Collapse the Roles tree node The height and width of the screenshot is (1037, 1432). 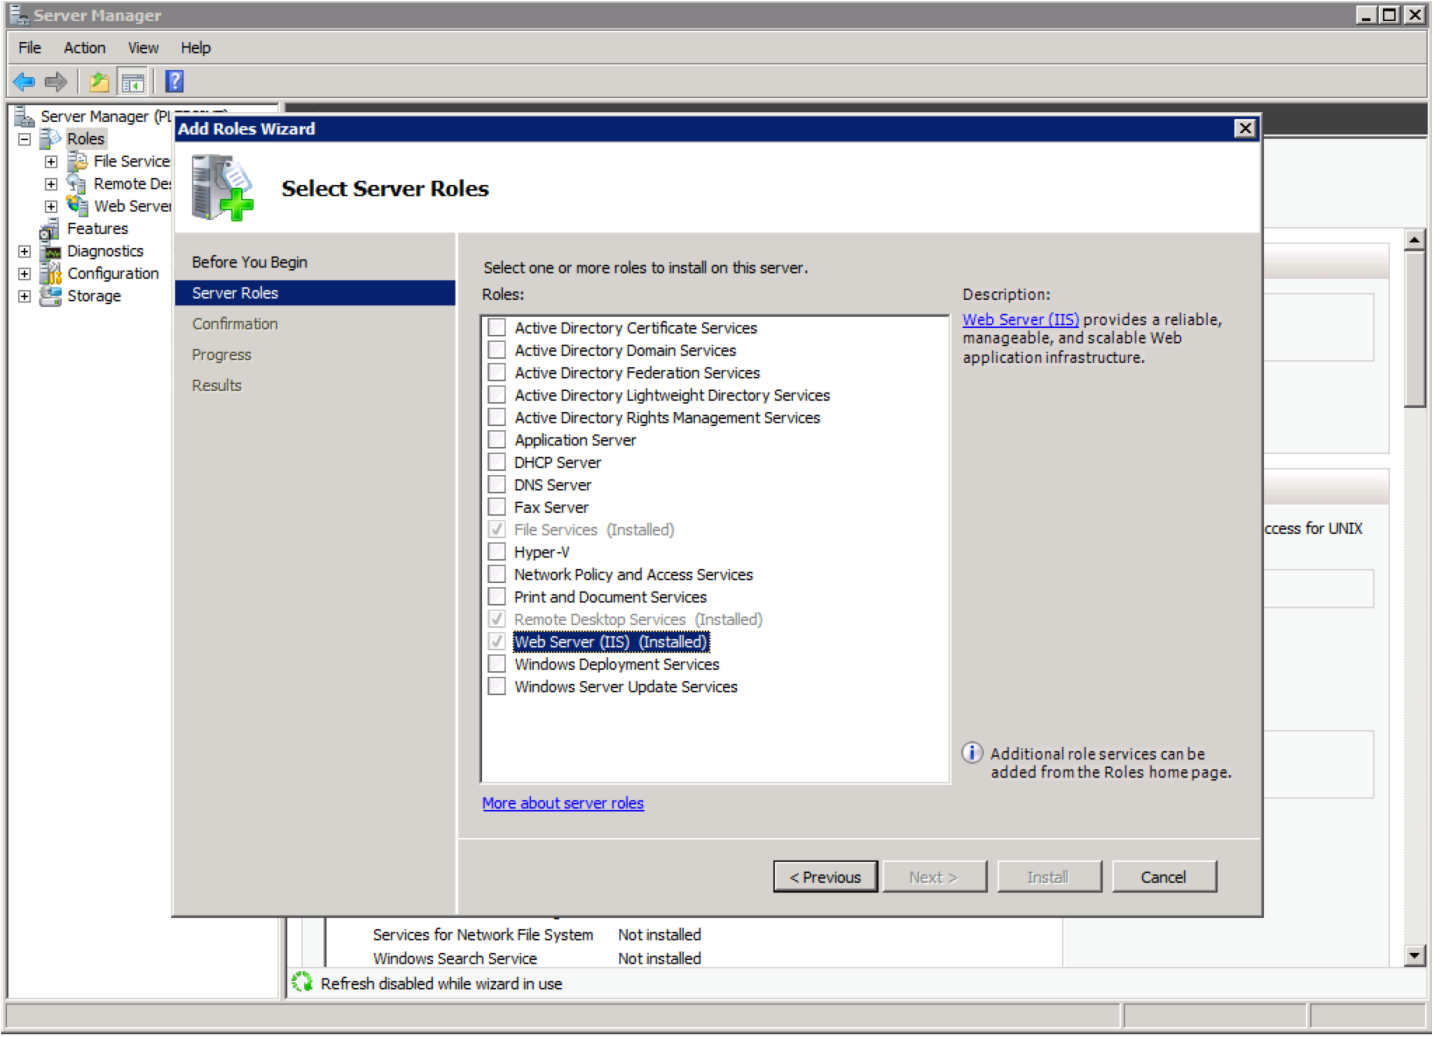[24, 139]
